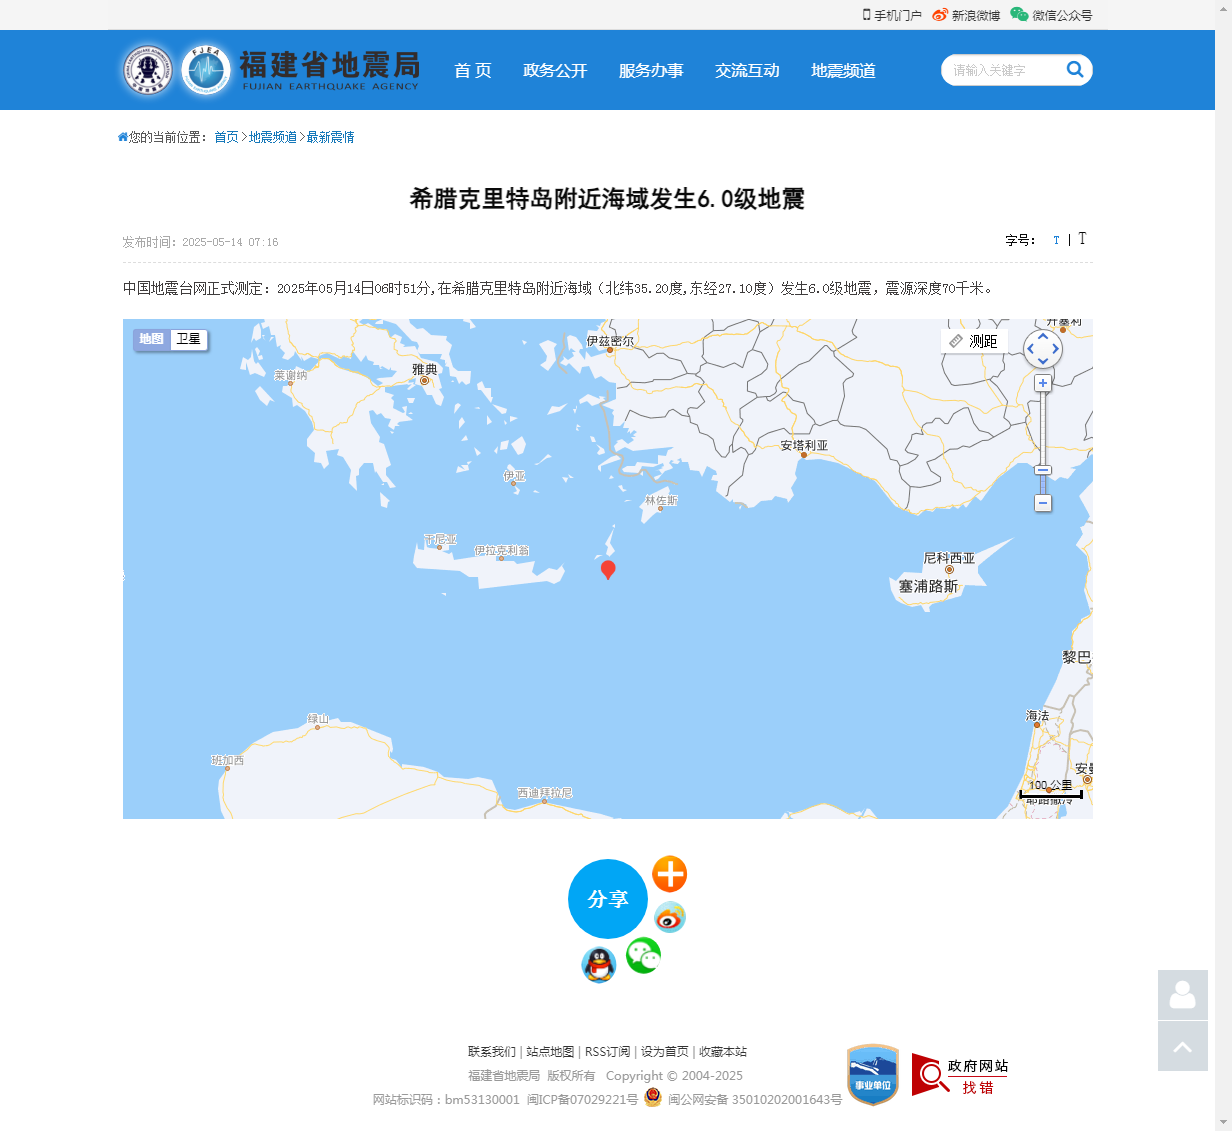Viewport: 1232px width, 1131px height.
Task: Click the blue 分享 share button
Action: coord(608,899)
